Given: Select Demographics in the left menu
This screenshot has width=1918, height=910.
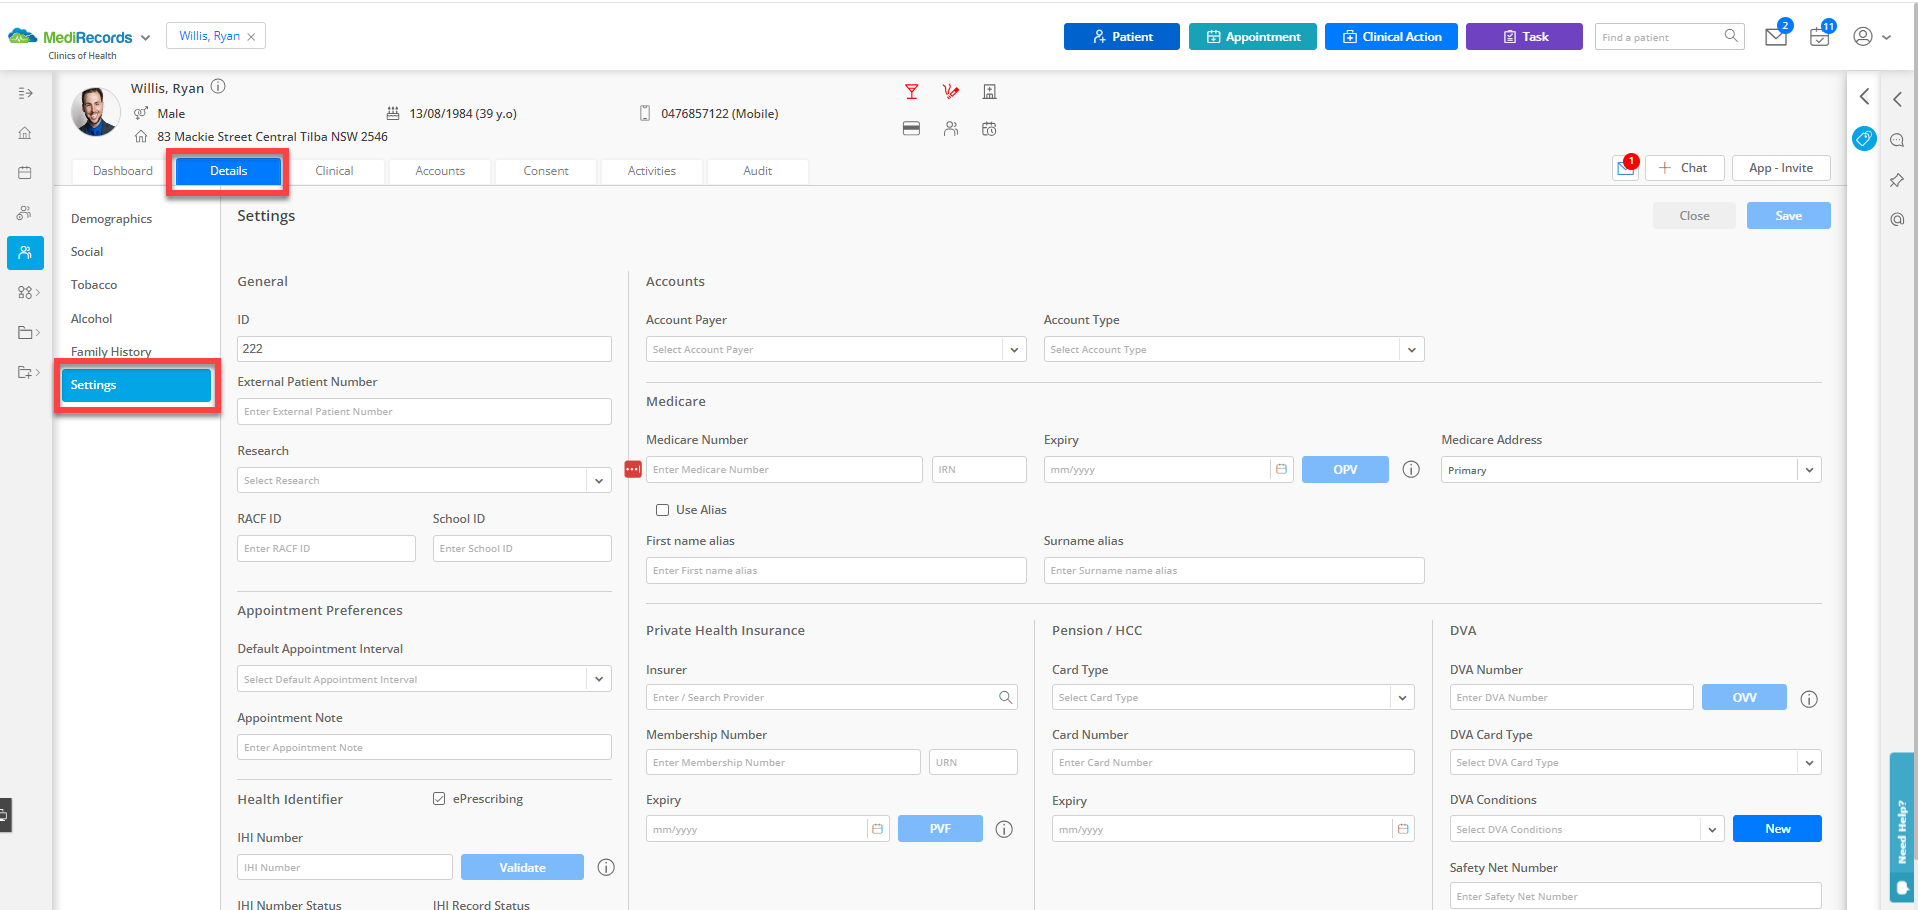Looking at the screenshot, I should (111, 218).
